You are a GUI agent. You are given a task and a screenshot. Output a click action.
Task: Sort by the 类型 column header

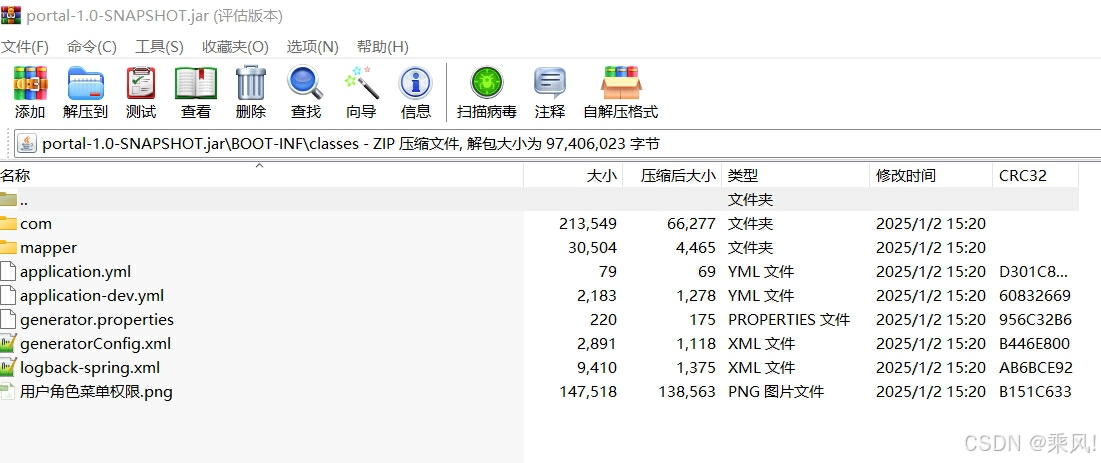[x=796, y=176]
